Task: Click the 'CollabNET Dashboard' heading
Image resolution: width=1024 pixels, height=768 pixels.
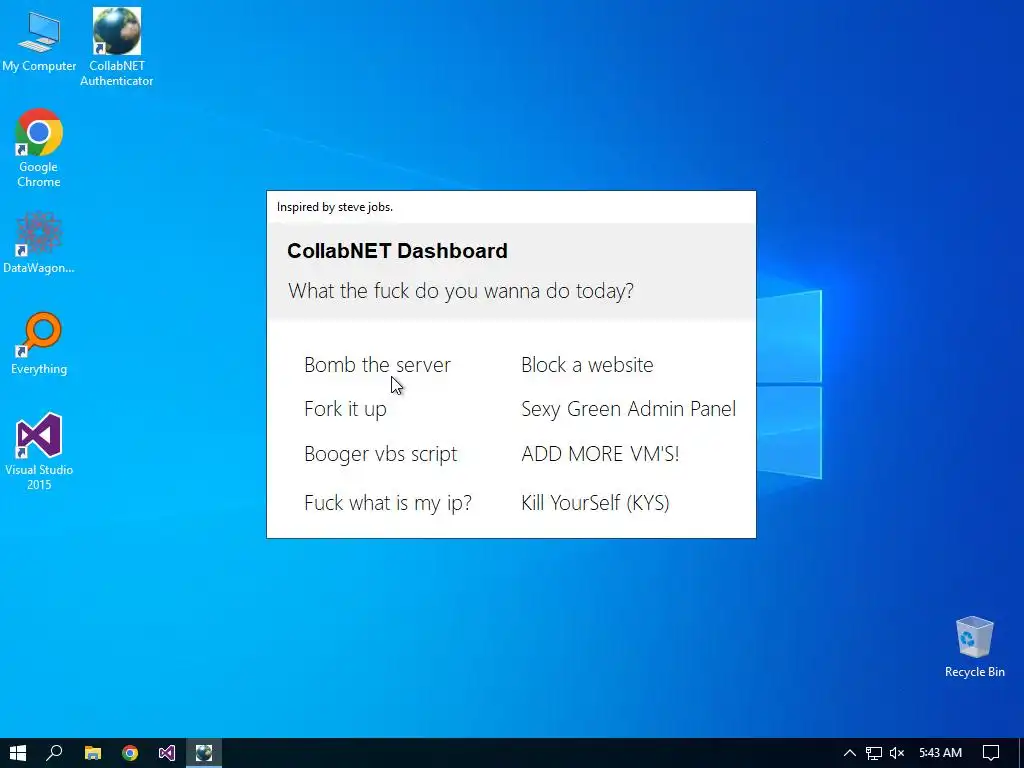Action: (397, 251)
